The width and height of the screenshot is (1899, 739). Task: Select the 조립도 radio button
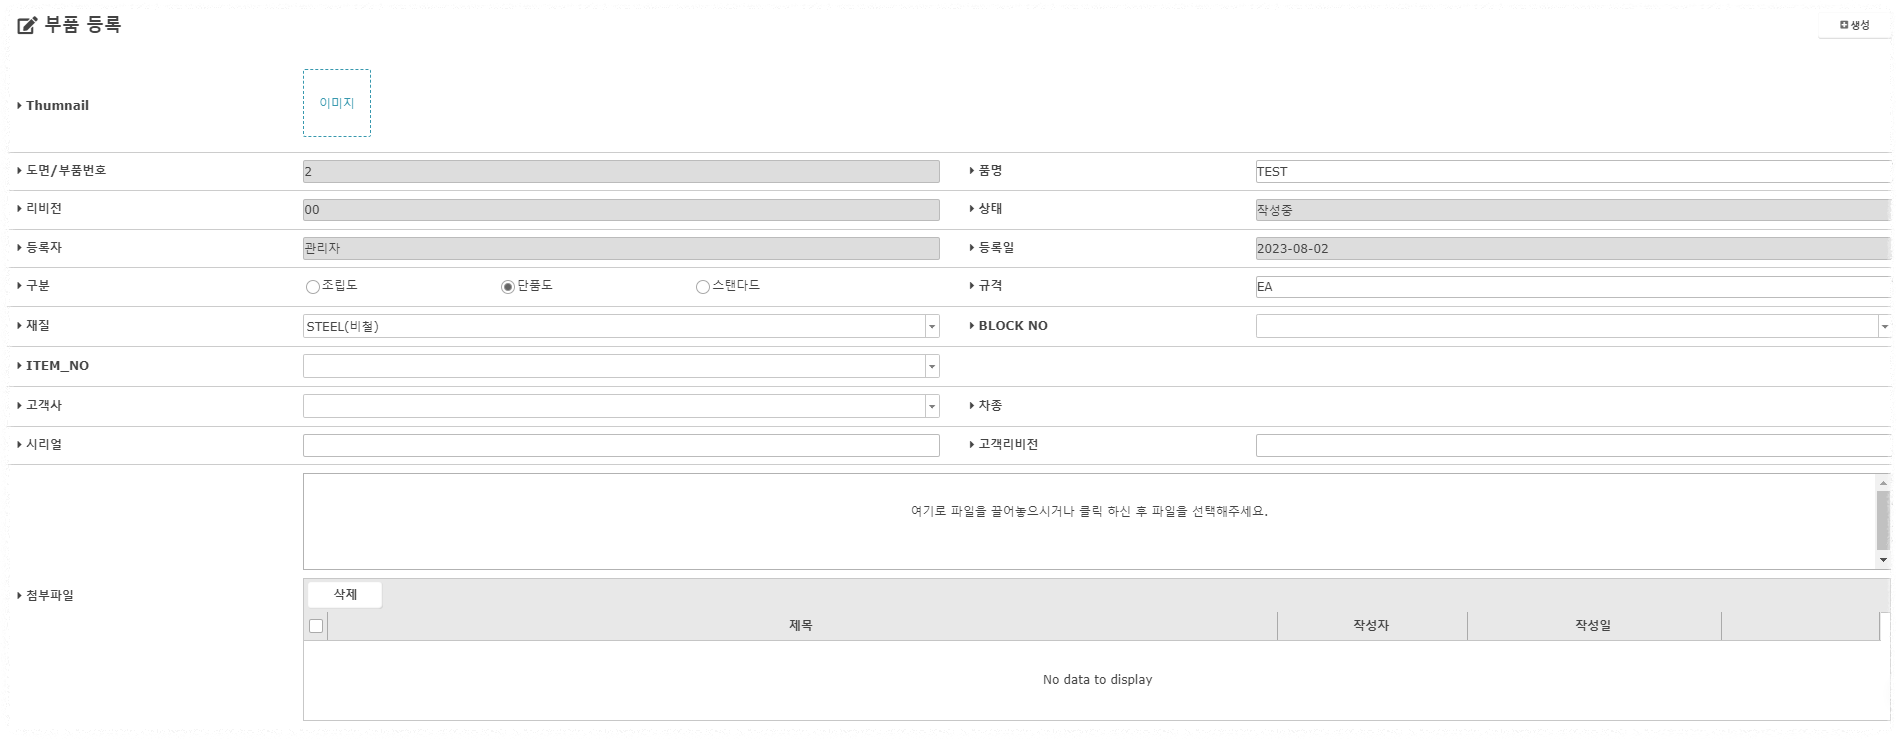[313, 287]
